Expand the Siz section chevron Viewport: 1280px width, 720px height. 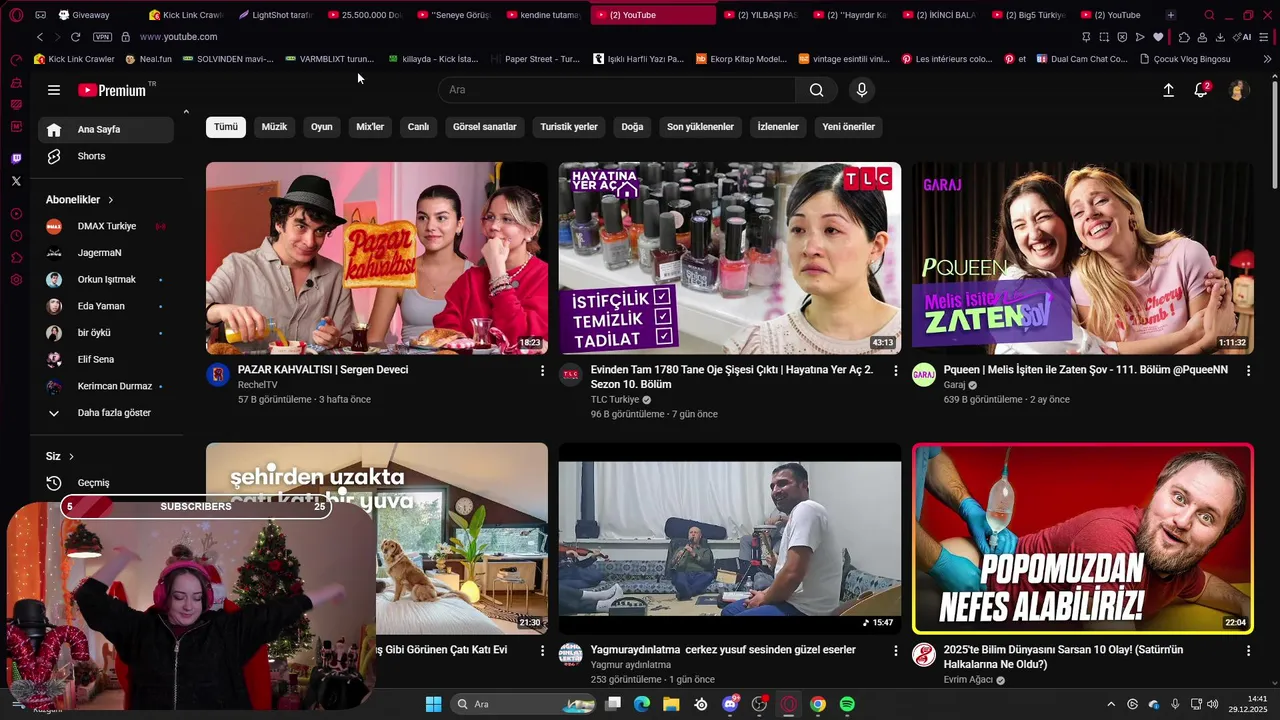71,457
